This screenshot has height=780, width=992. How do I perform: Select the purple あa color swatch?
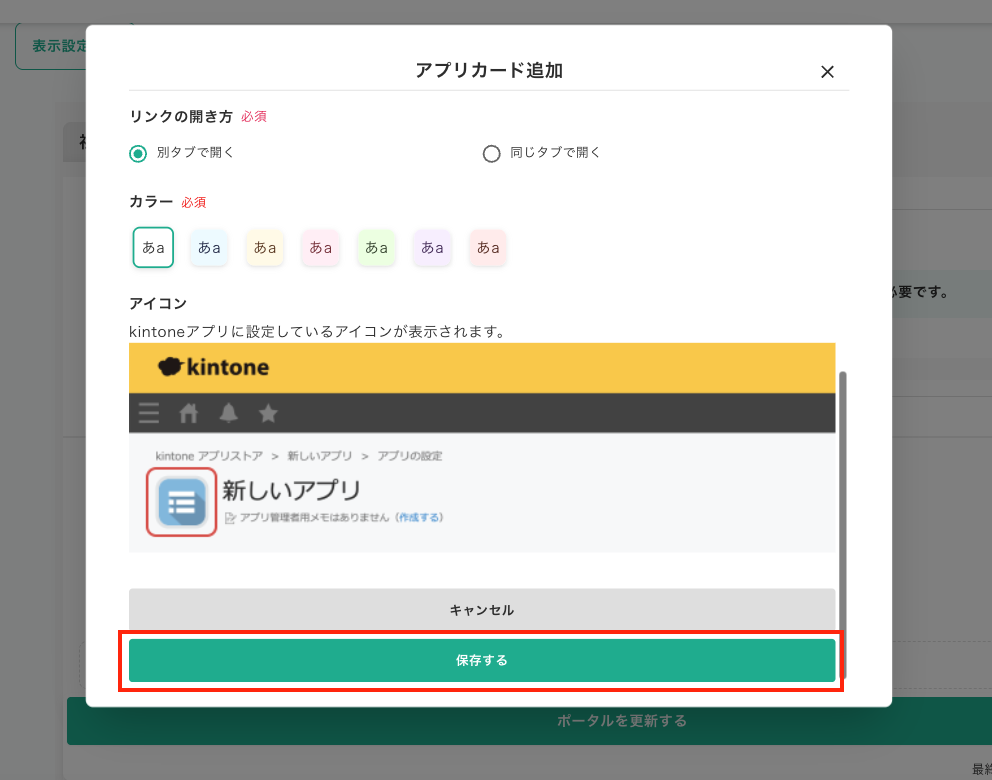[x=432, y=247]
